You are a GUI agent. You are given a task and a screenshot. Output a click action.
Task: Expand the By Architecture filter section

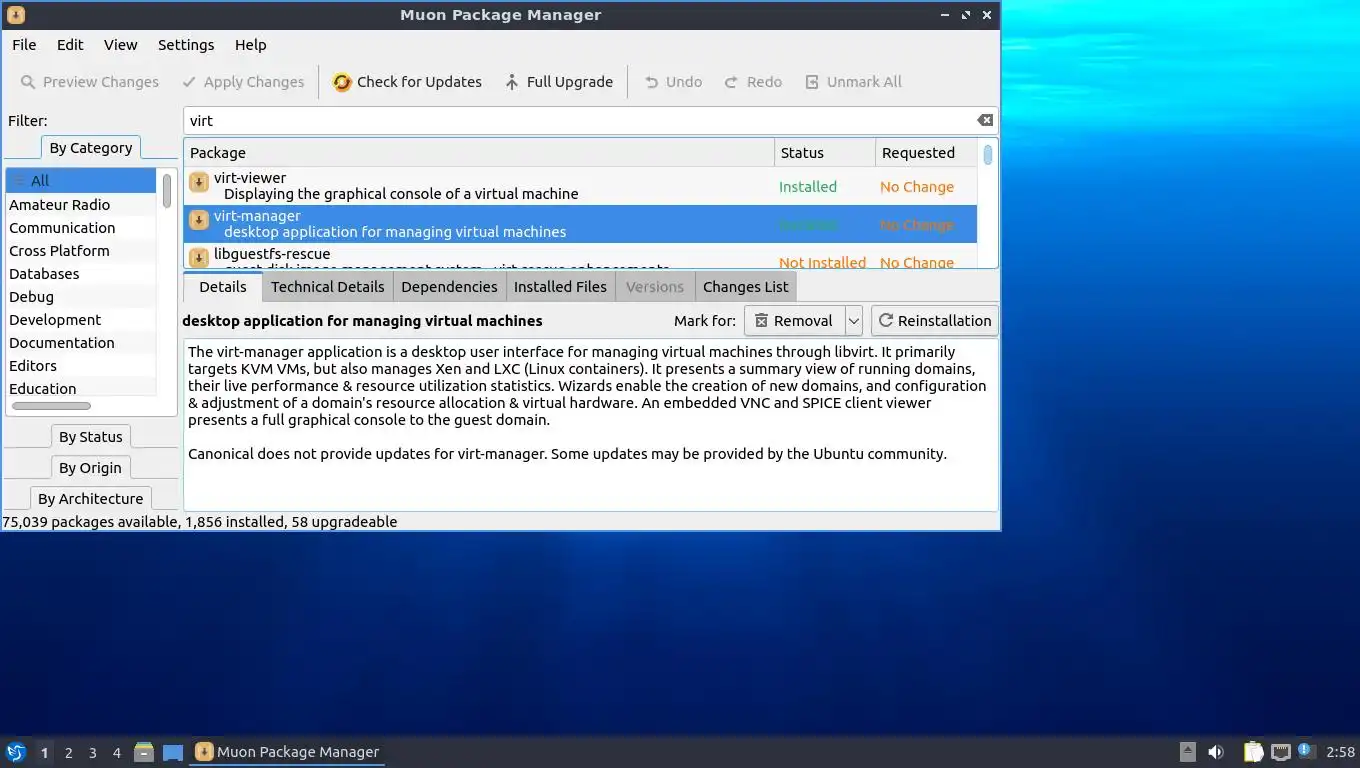(90, 499)
